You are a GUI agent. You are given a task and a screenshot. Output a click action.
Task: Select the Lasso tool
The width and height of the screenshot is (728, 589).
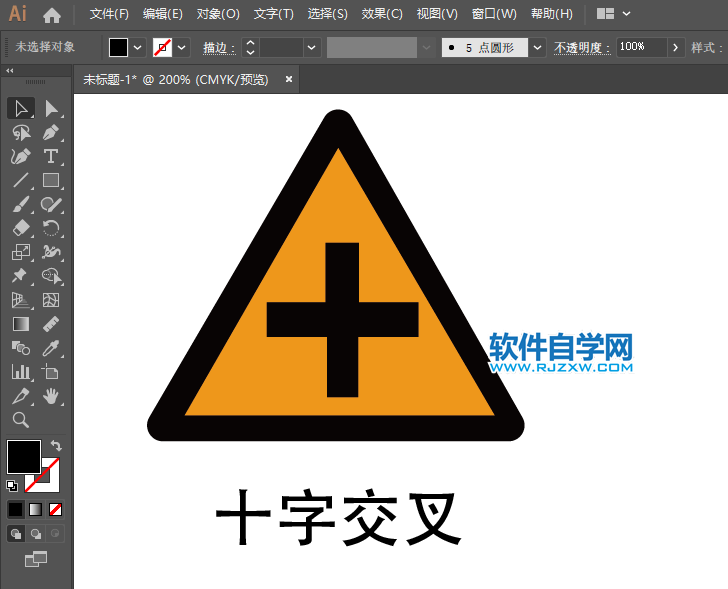pyautogui.click(x=21, y=133)
